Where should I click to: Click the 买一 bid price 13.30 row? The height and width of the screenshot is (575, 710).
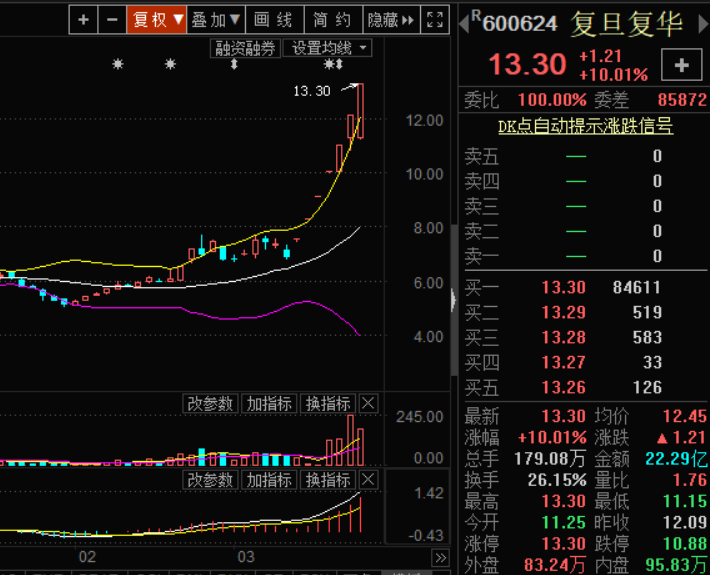click(x=584, y=288)
